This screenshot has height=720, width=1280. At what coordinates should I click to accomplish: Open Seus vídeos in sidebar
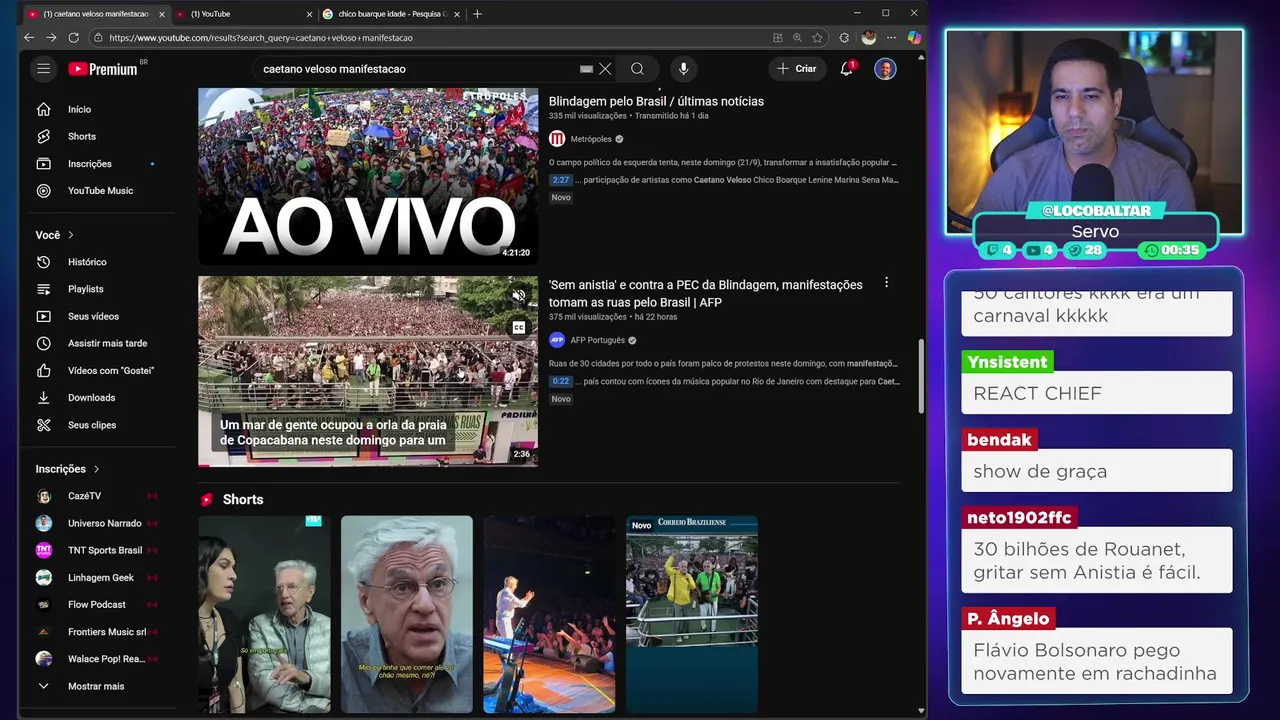point(91,316)
